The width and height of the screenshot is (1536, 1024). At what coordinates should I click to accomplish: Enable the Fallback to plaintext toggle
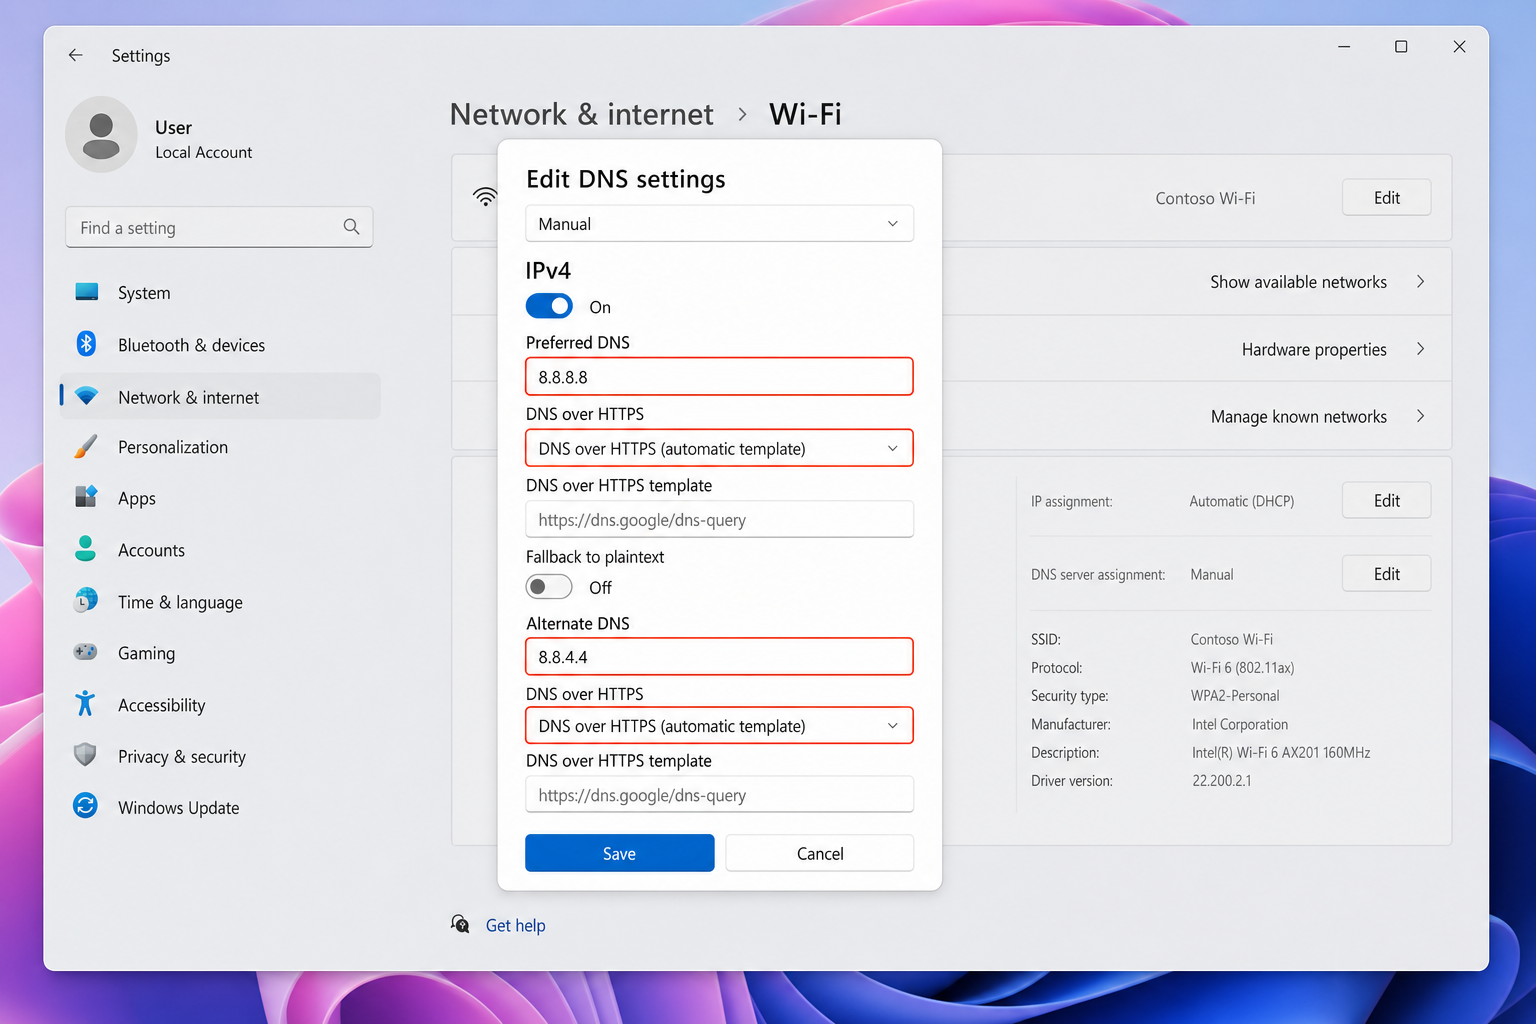(x=549, y=587)
